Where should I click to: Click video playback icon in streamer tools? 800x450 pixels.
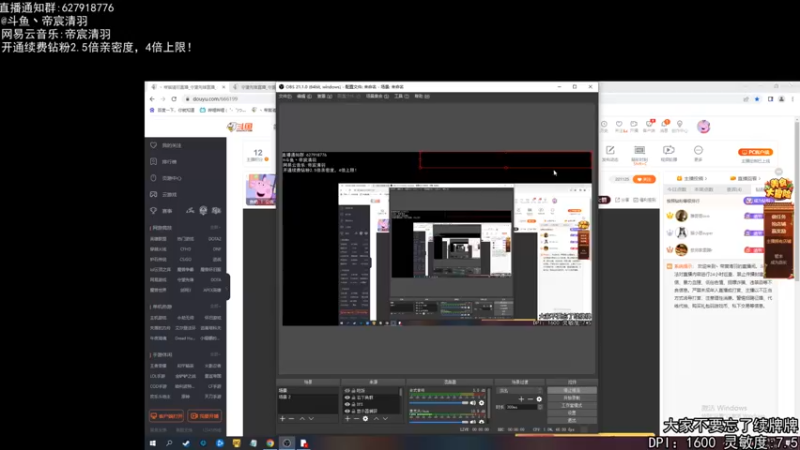[668, 150]
